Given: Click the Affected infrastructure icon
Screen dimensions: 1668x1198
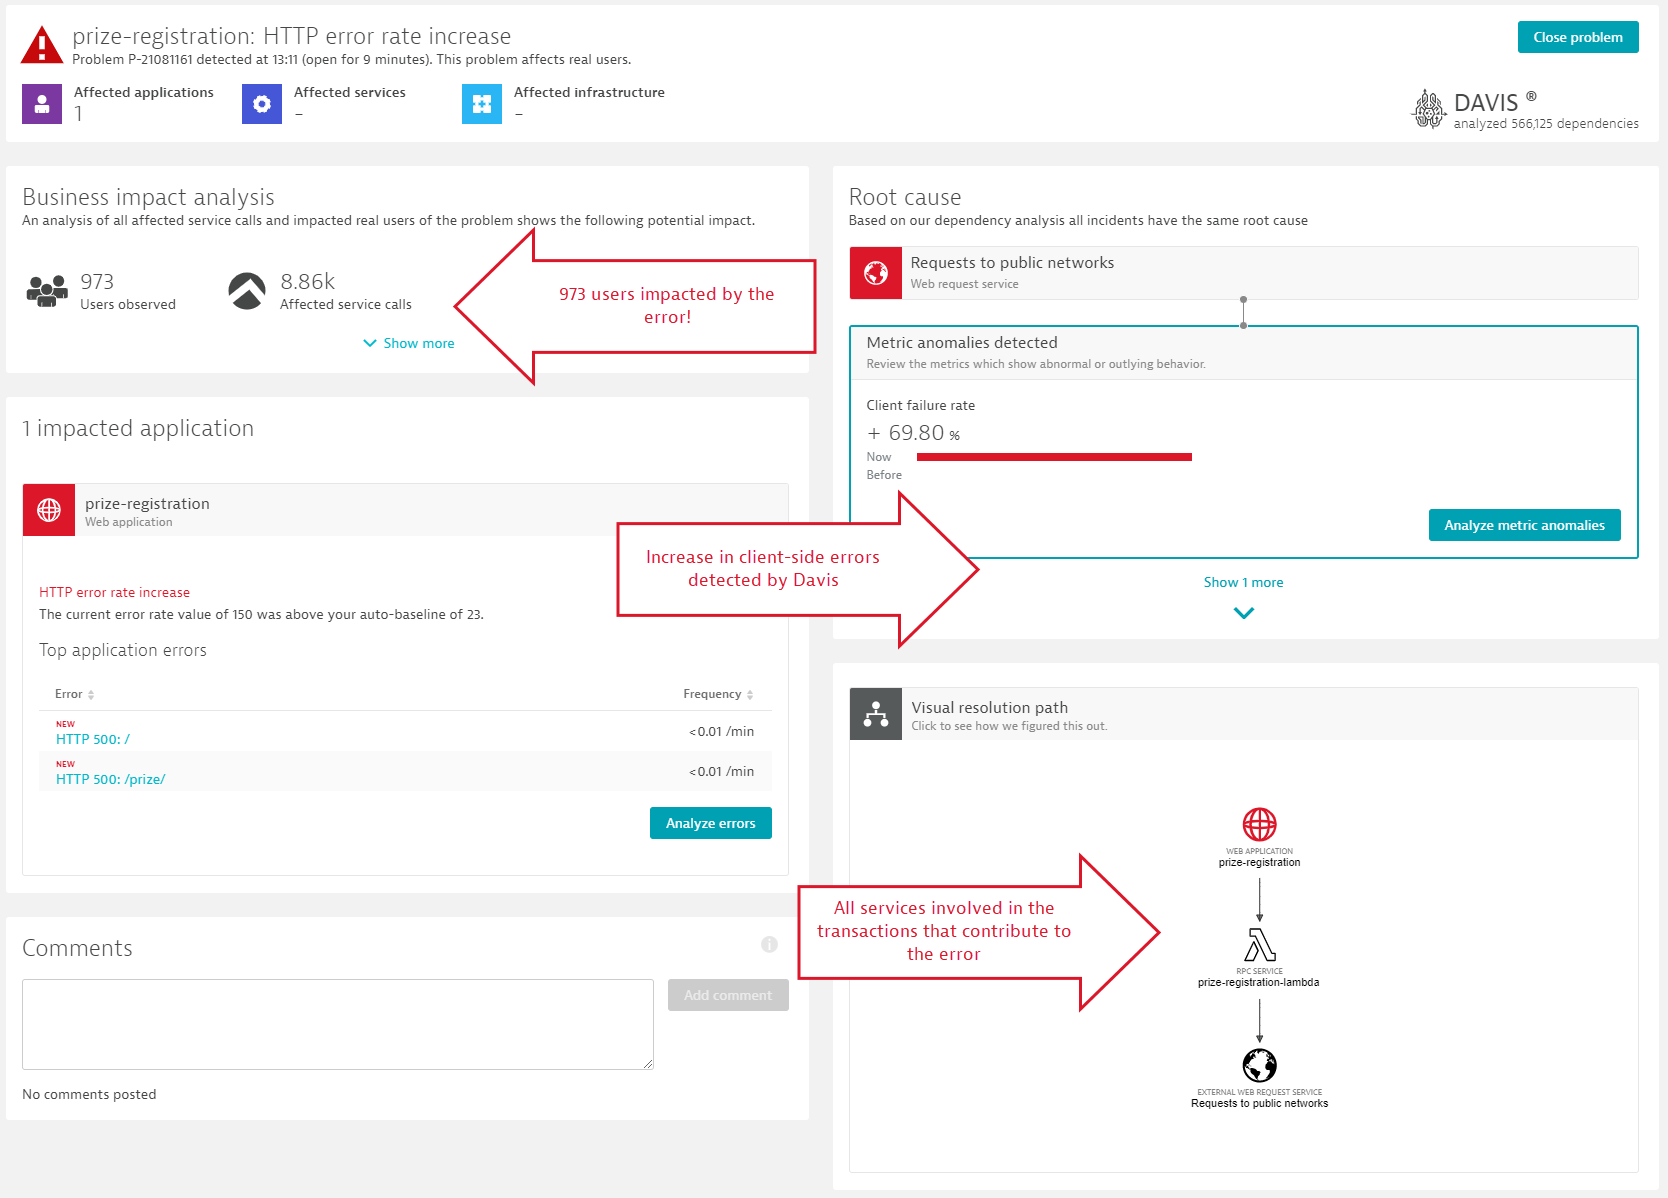Looking at the screenshot, I should [x=482, y=104].
